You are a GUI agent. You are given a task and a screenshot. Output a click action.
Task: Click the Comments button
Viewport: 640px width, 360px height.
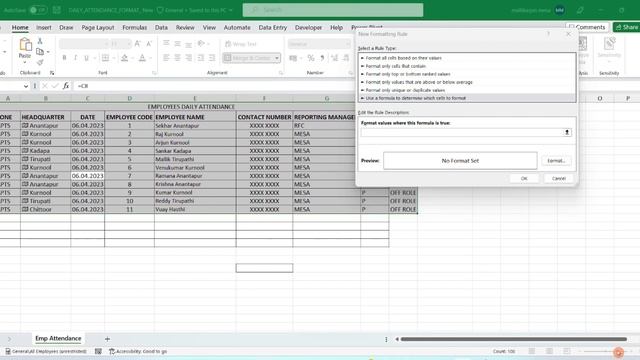coord(587,27)
